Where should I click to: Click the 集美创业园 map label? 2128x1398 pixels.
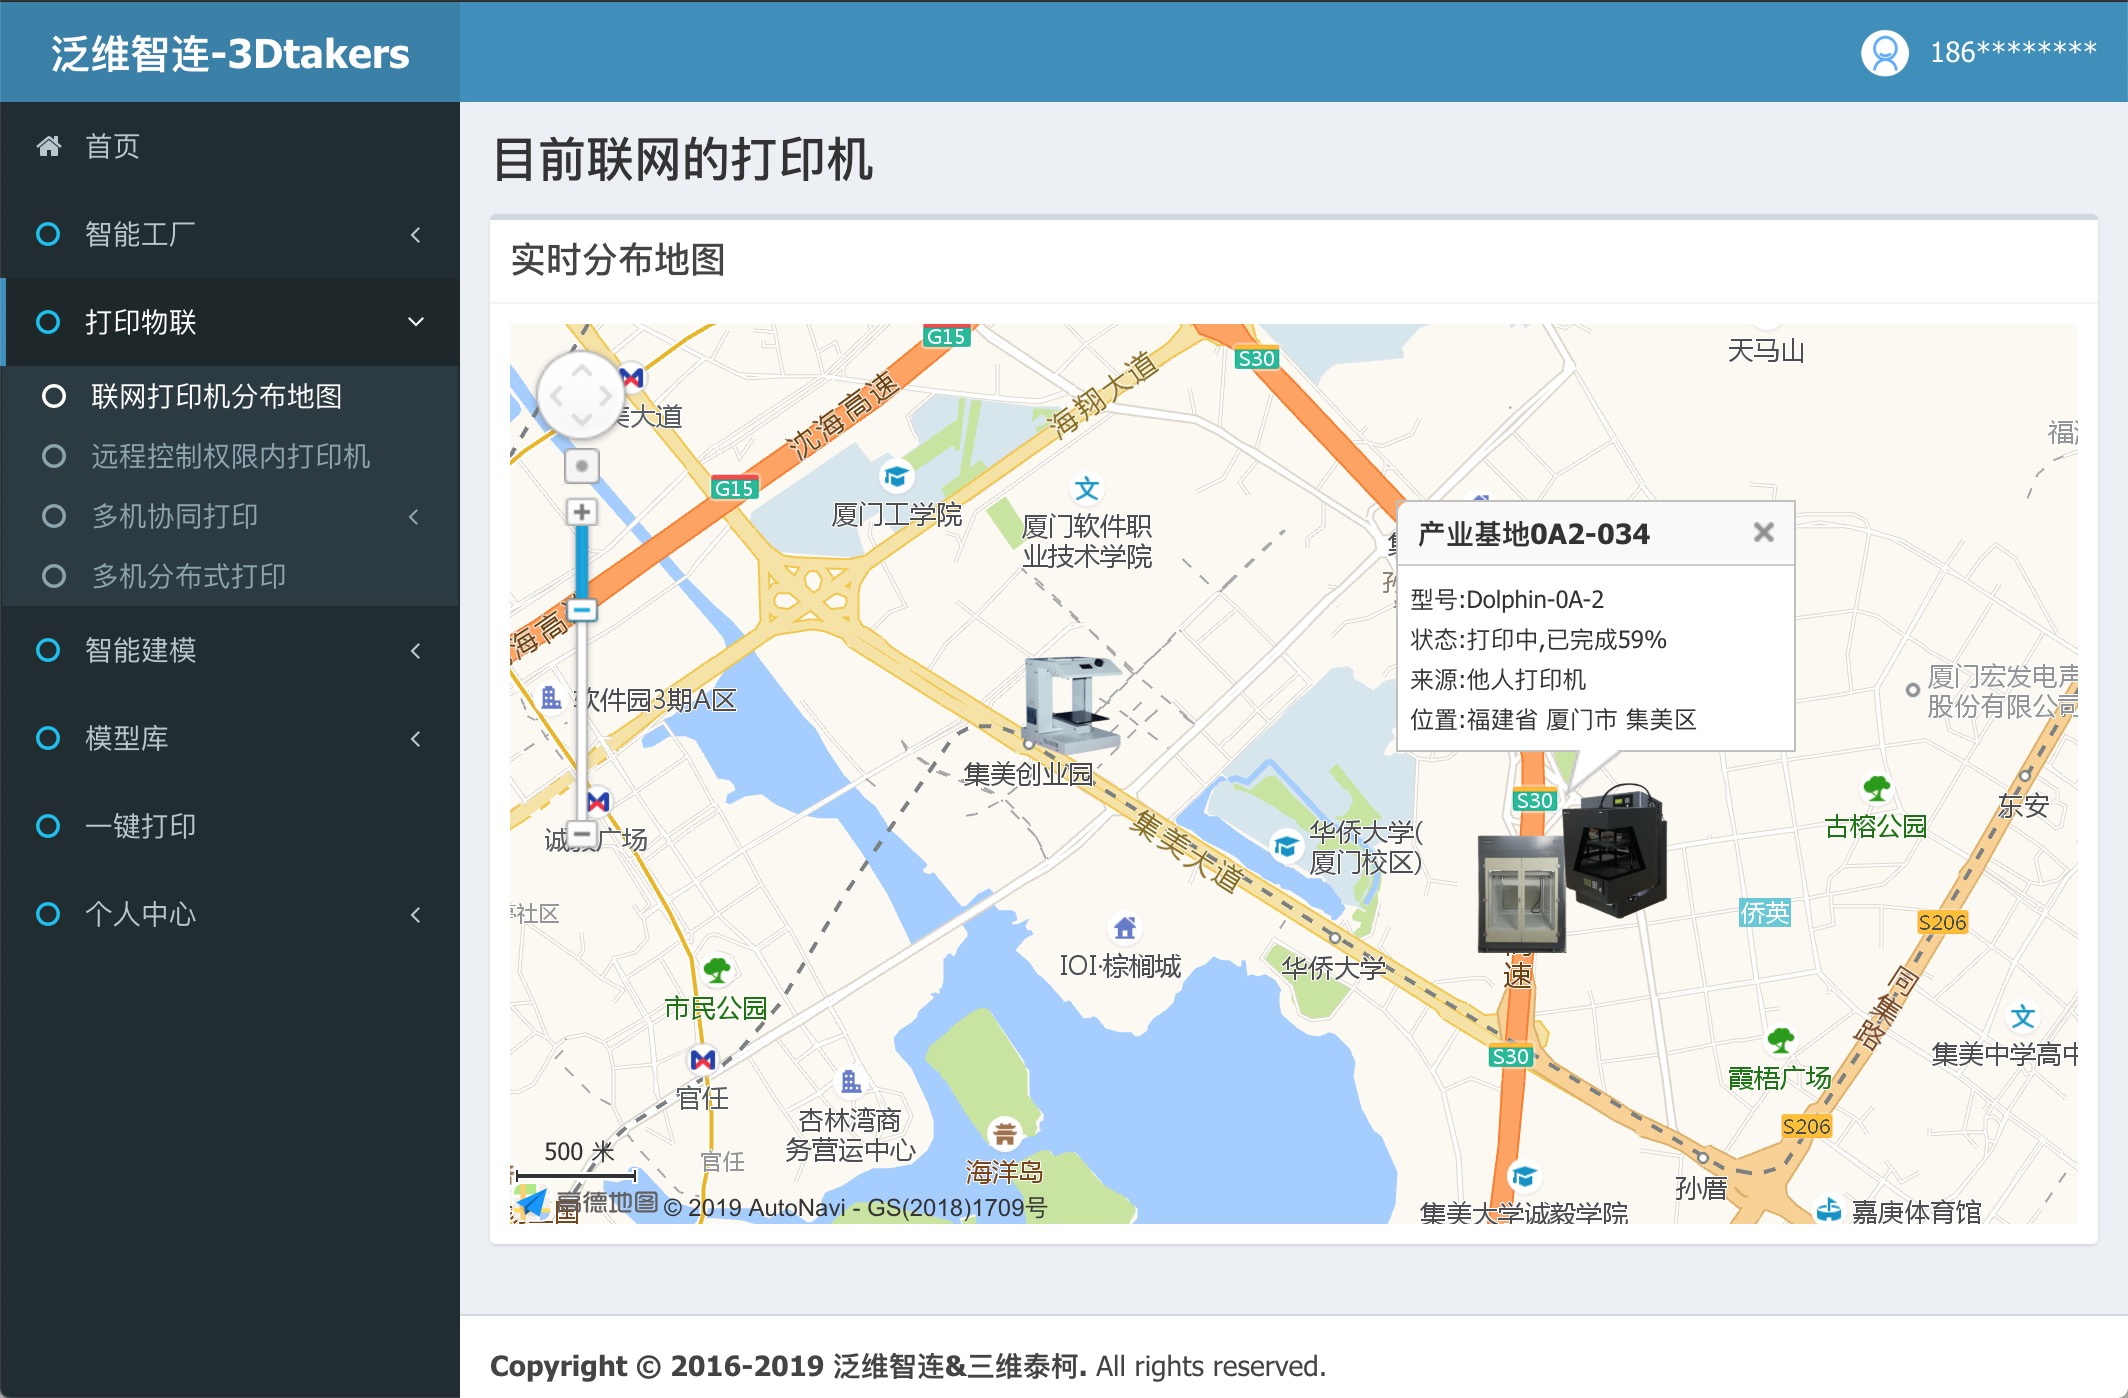click(x=1029, y=774)
